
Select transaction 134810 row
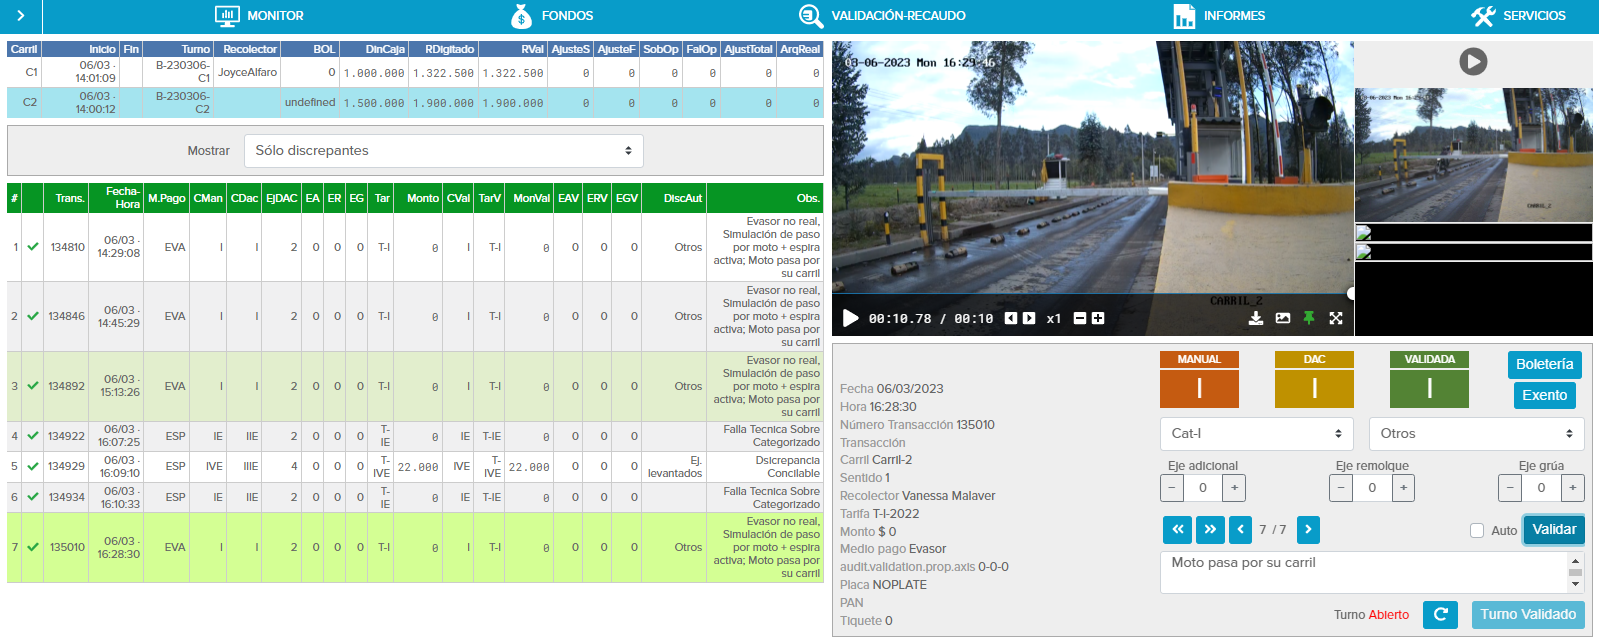pyautogui.click(x=415, y=247)
